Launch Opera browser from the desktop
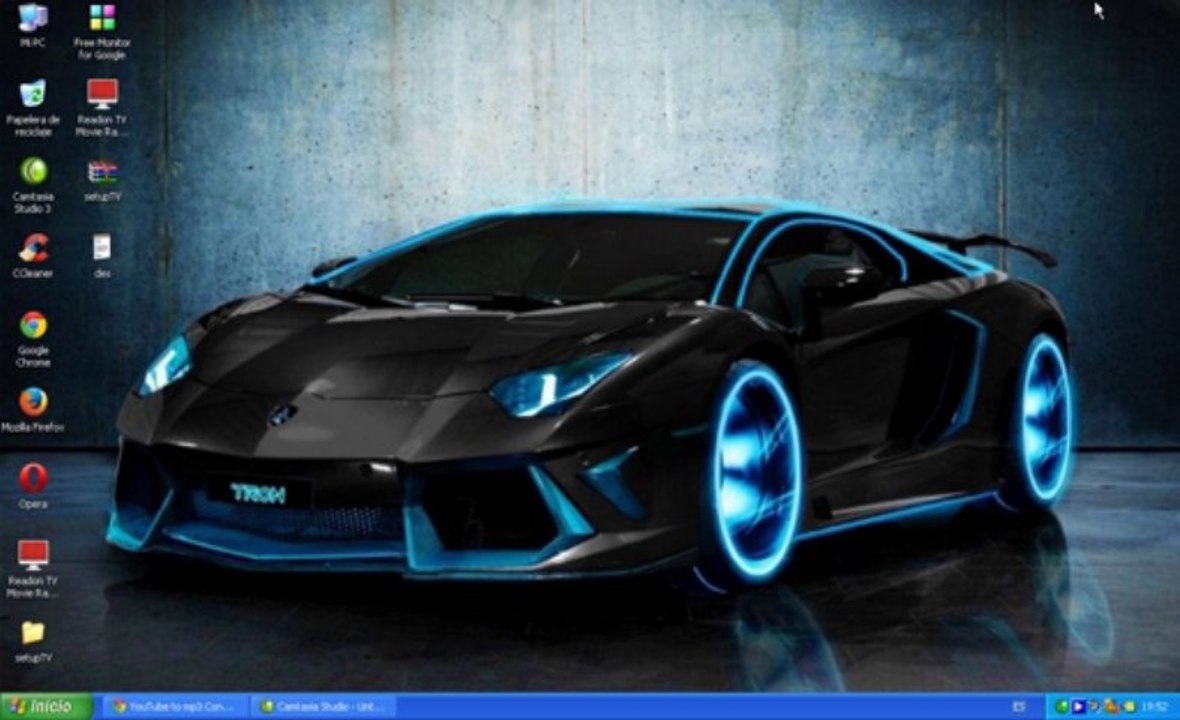Screen dimensions: 1180x720 click(32, 486)
